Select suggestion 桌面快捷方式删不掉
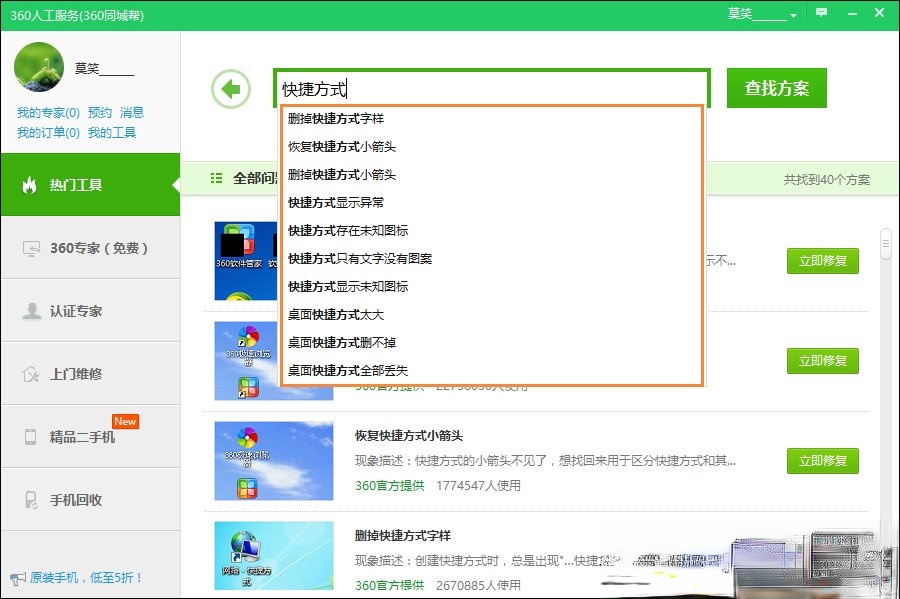The image size is (900, 599). pos(491,343)
